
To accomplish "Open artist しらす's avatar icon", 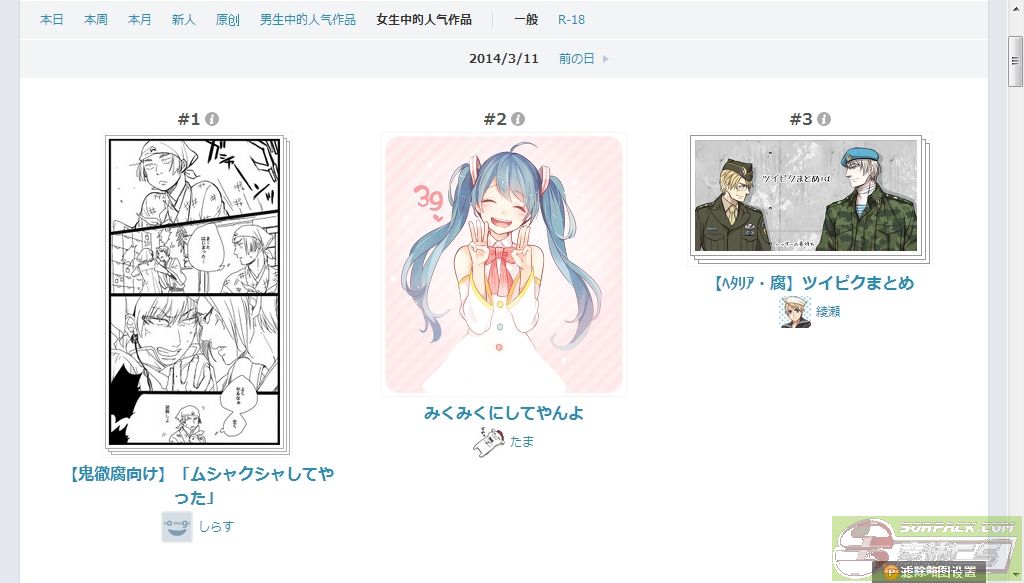I will pos(177,527).
